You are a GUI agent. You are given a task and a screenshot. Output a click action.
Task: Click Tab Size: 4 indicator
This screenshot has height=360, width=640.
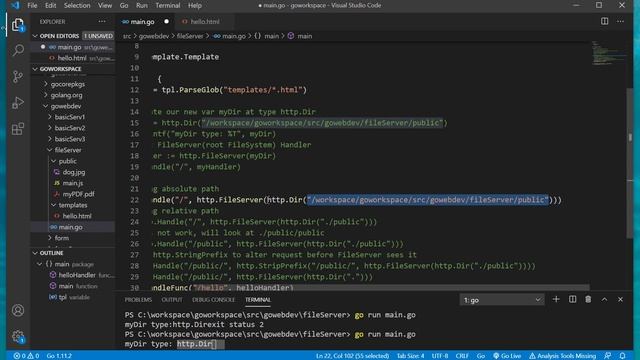(410, 356)
